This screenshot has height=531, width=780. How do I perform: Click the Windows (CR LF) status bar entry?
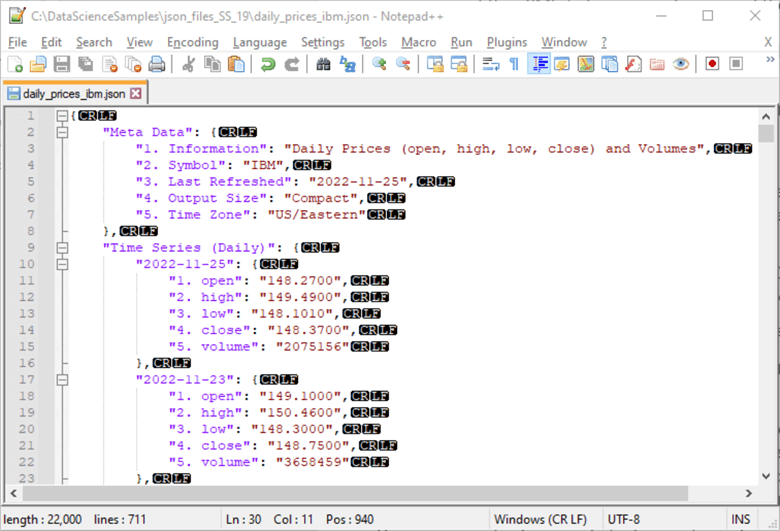(540, 520)
